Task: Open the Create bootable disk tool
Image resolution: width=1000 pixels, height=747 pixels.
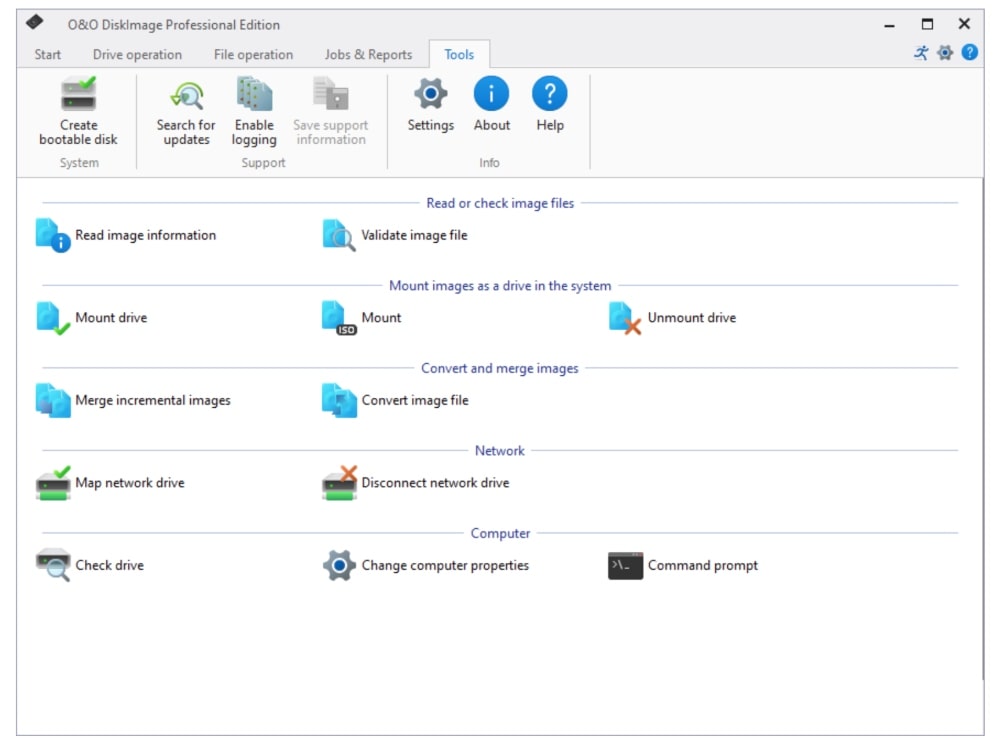Action: click(x=79, y=110)
